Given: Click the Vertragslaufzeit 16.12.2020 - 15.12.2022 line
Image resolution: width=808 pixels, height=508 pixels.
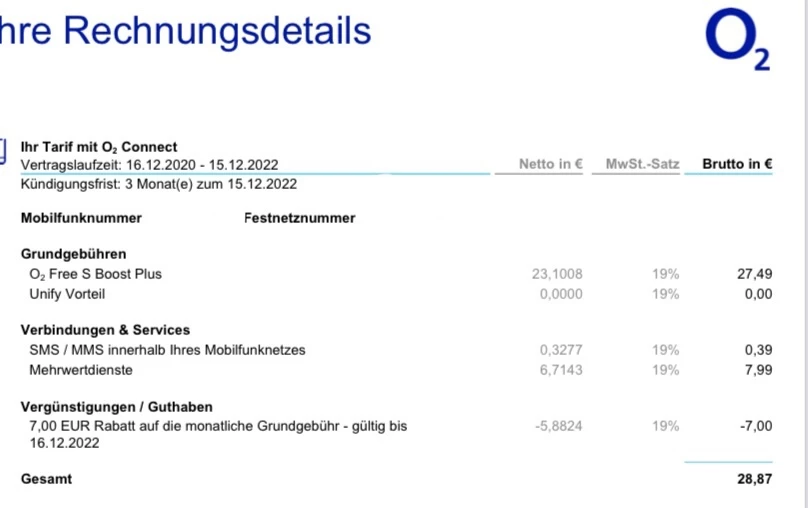Looking at the screenshot, I should click(149, 165).
